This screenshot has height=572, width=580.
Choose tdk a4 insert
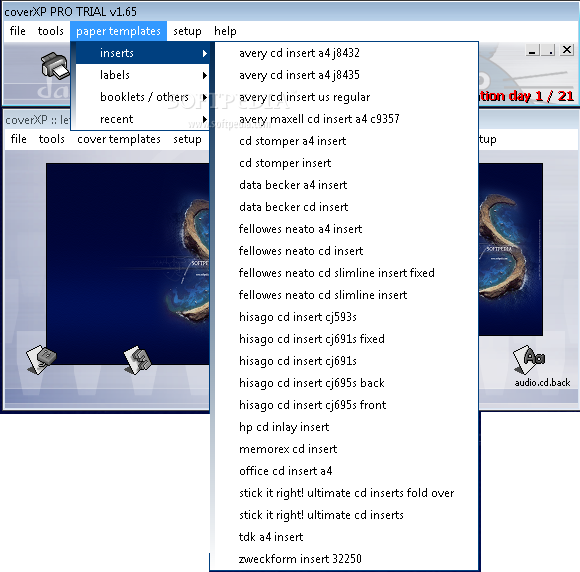(x=346, y=537)
